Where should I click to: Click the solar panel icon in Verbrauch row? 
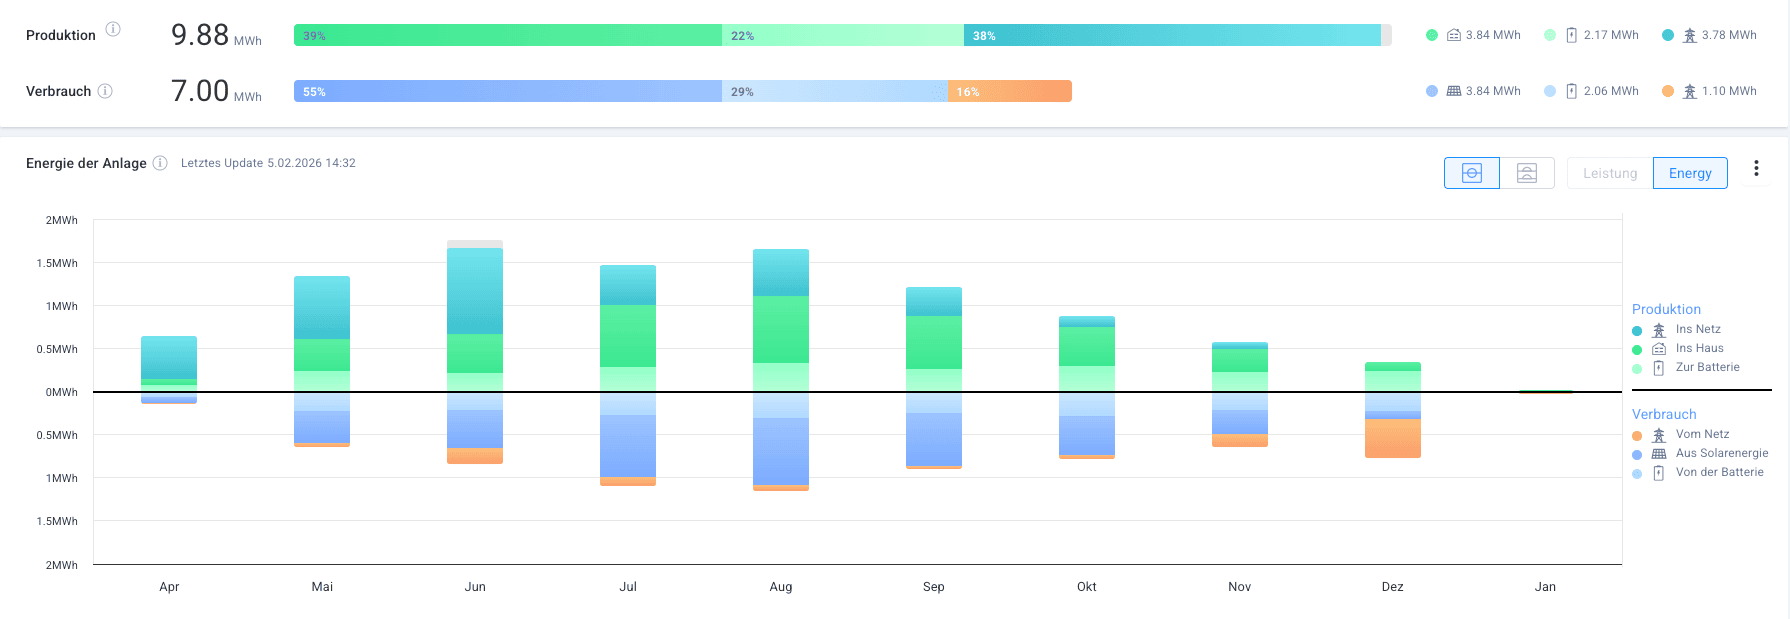[1454, 91]
